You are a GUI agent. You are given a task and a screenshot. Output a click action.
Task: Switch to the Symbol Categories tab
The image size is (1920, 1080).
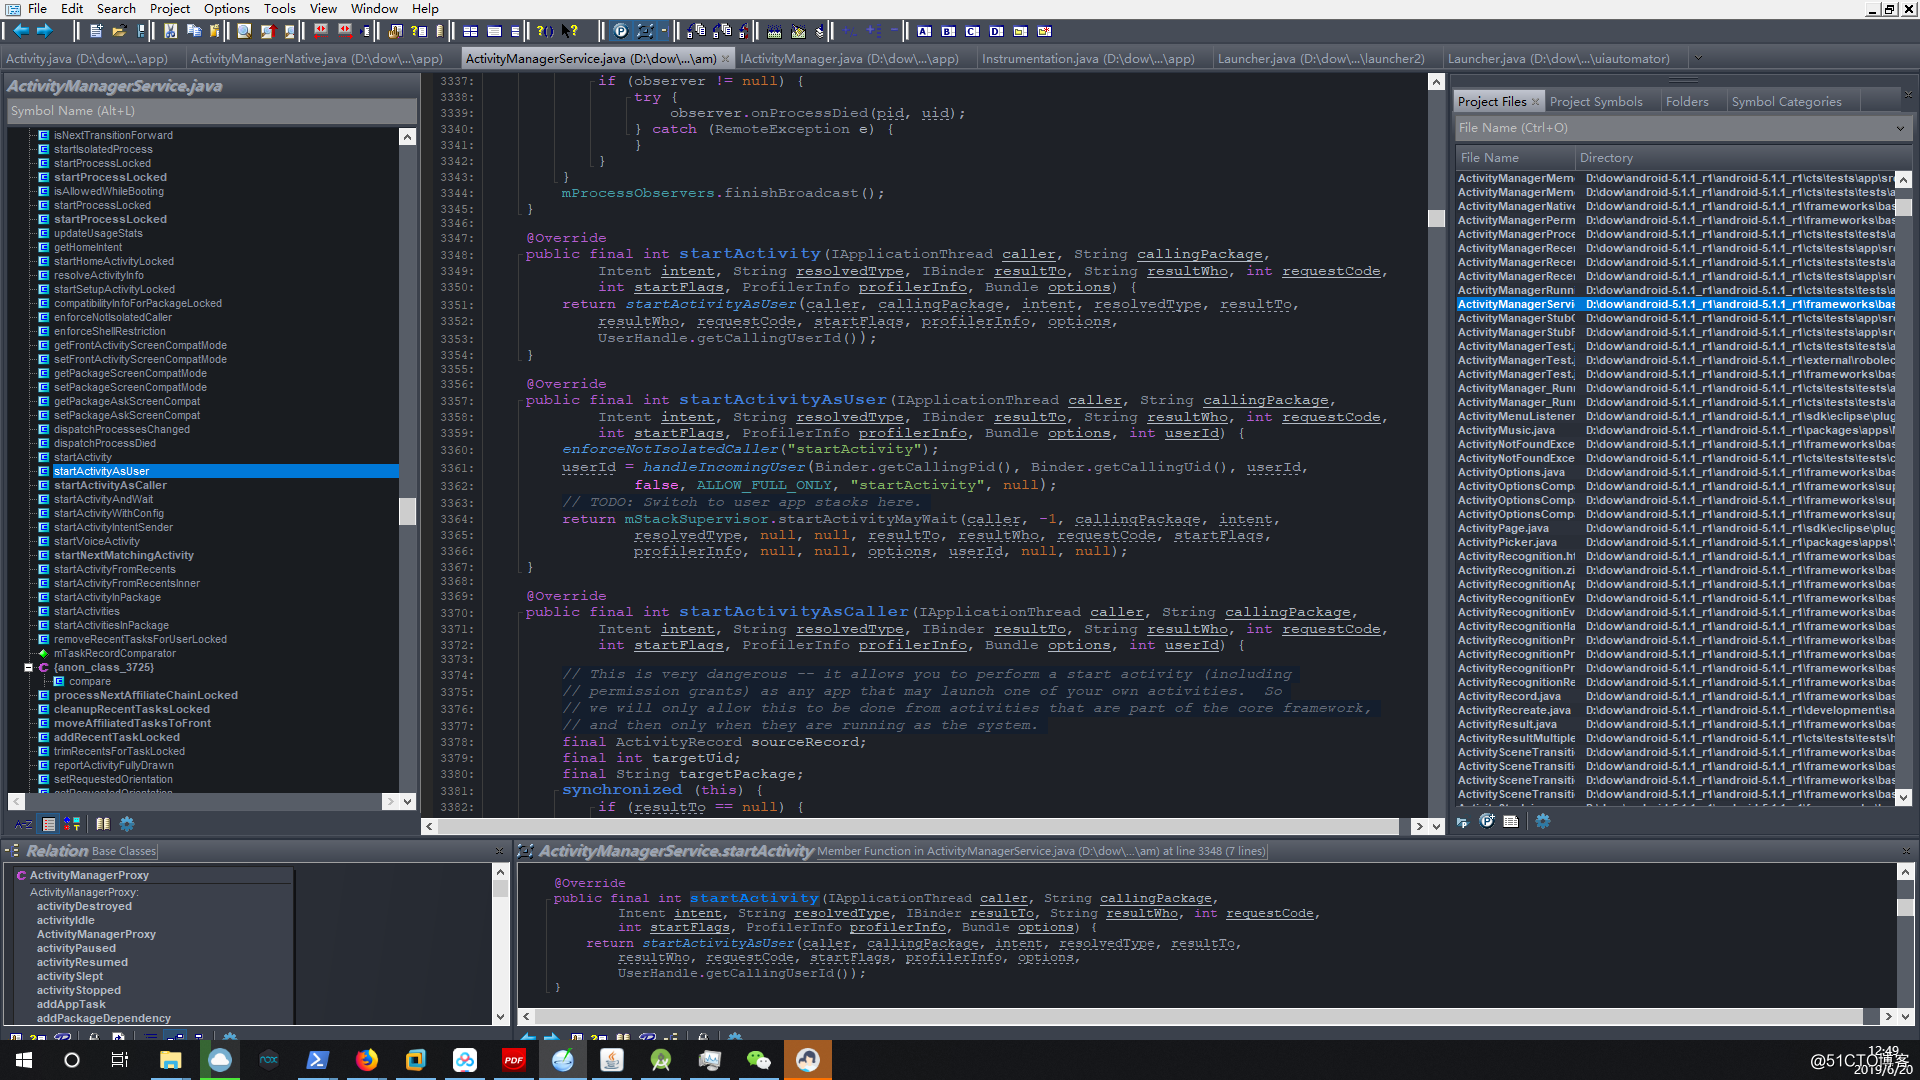click(1786, 101)
